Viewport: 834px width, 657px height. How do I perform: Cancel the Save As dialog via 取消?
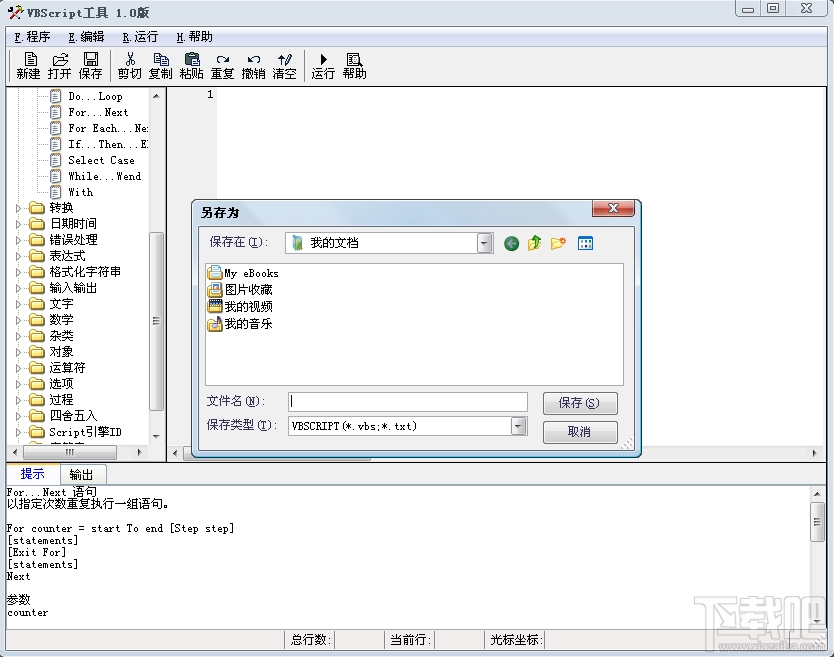580,432
